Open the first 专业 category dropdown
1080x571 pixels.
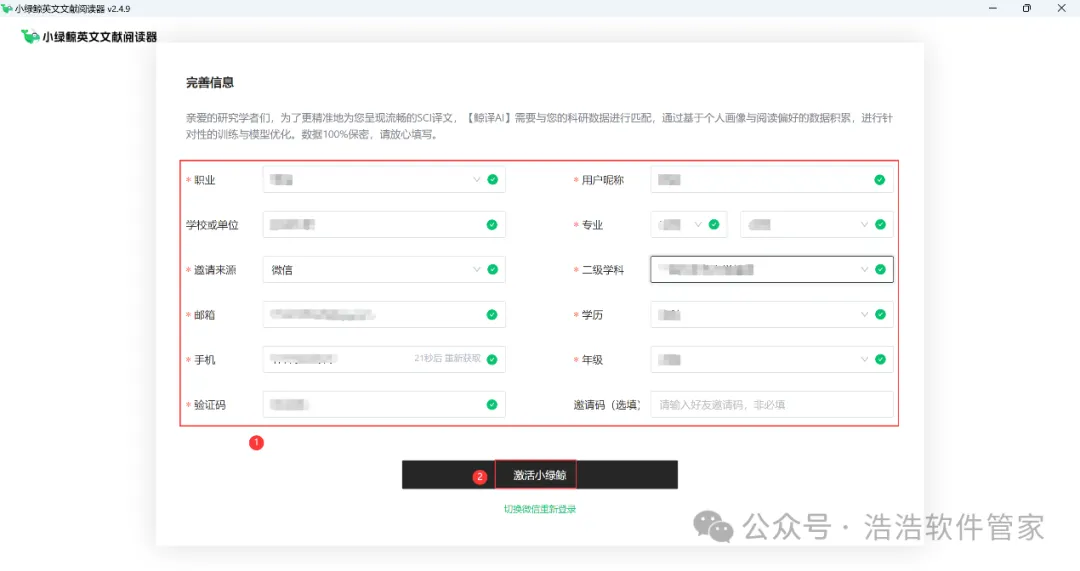tap(688, 225)
